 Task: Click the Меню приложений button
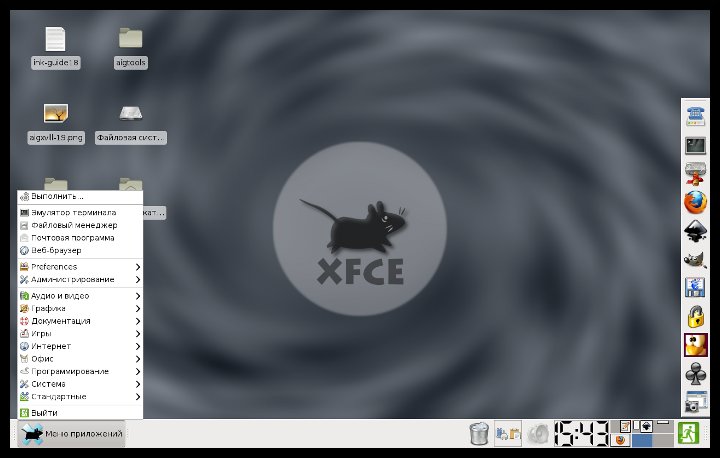[x=71, y=434]
